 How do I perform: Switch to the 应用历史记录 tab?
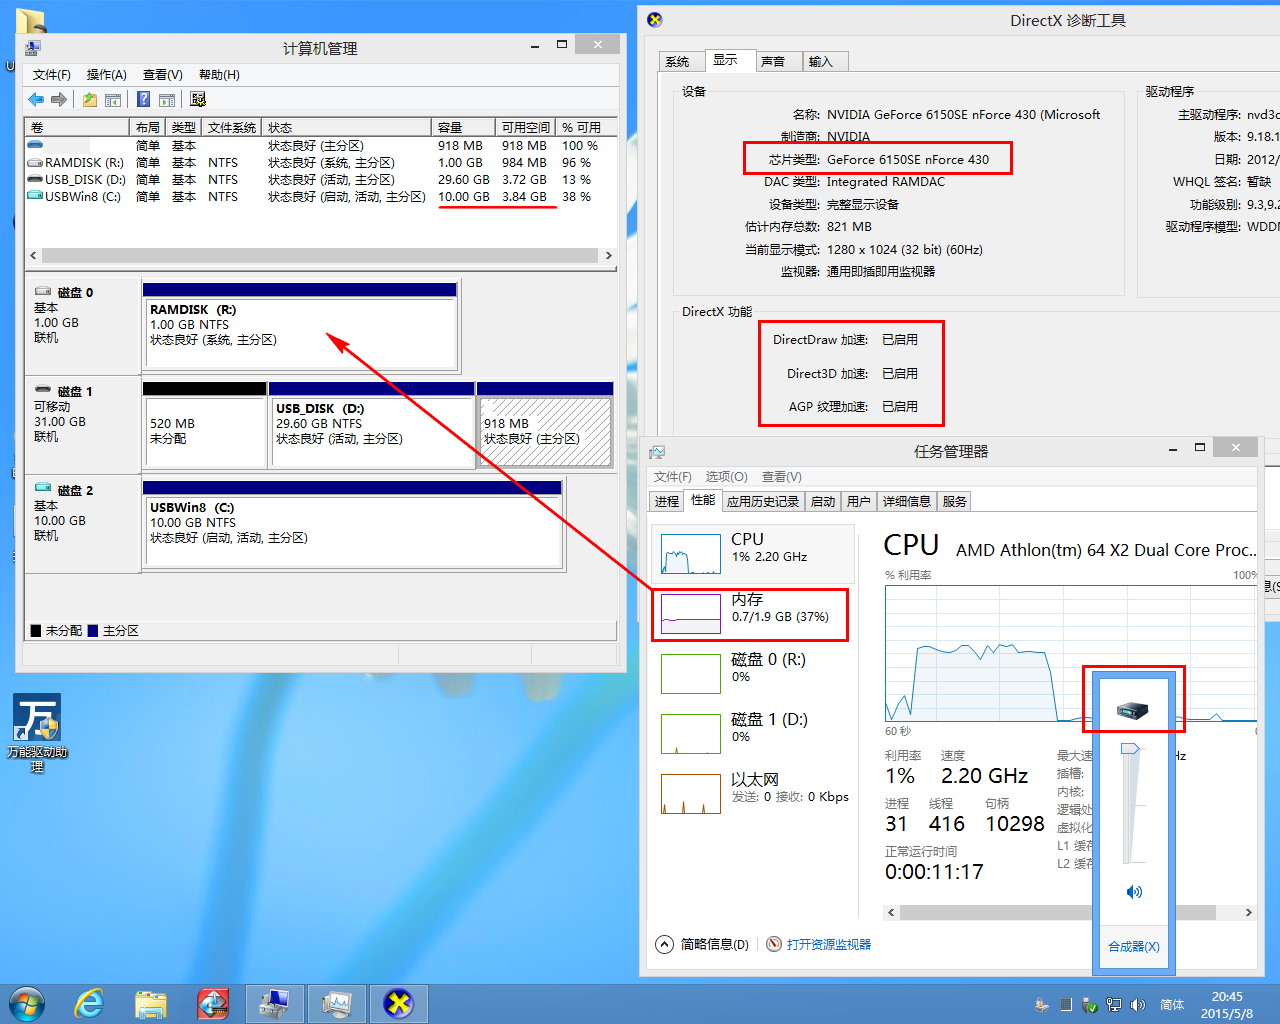coord(763,502)
